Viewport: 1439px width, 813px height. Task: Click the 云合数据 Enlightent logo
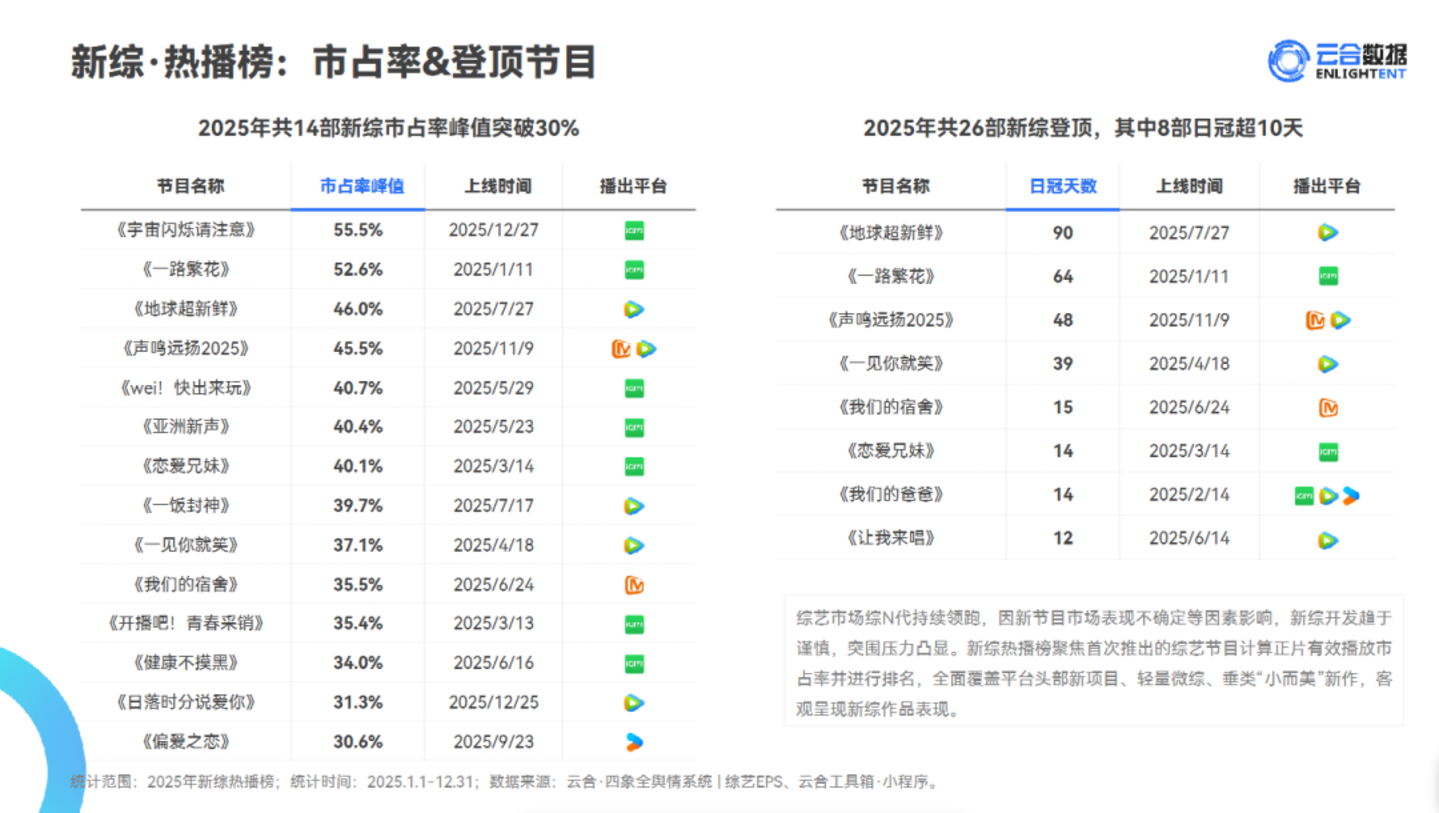point(1337,62)
